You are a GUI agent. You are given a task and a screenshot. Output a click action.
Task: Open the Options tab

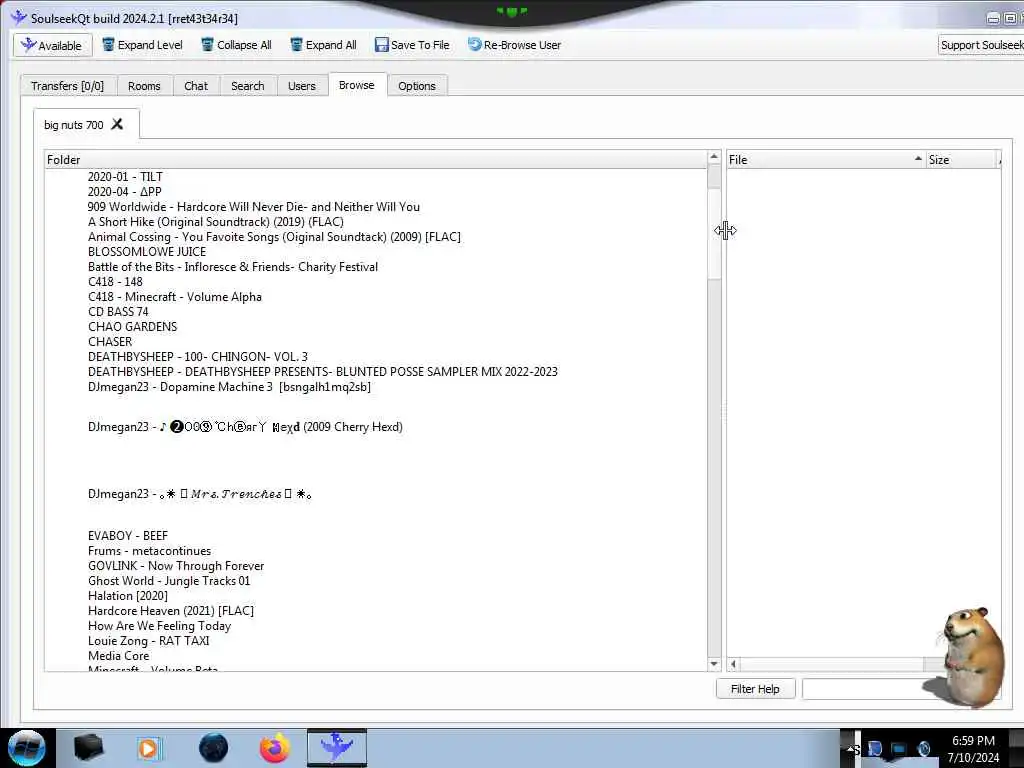click(x=417, y=86)
